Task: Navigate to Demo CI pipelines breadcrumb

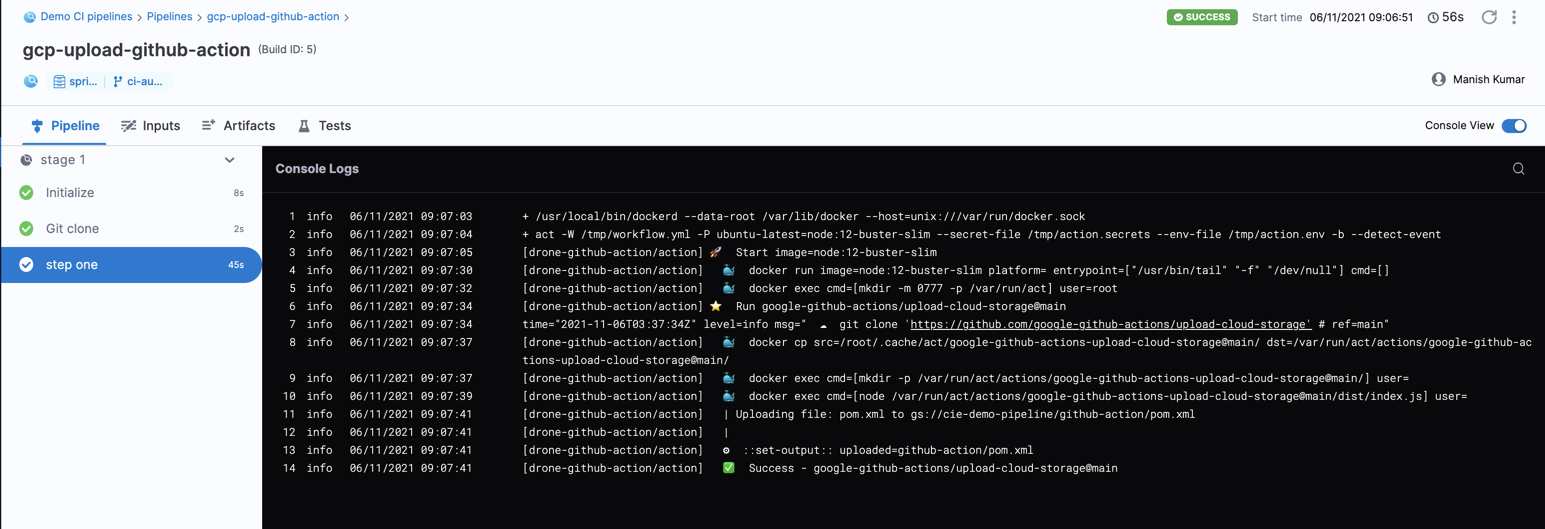Action: pyautogui.click(x=86, y=17)
